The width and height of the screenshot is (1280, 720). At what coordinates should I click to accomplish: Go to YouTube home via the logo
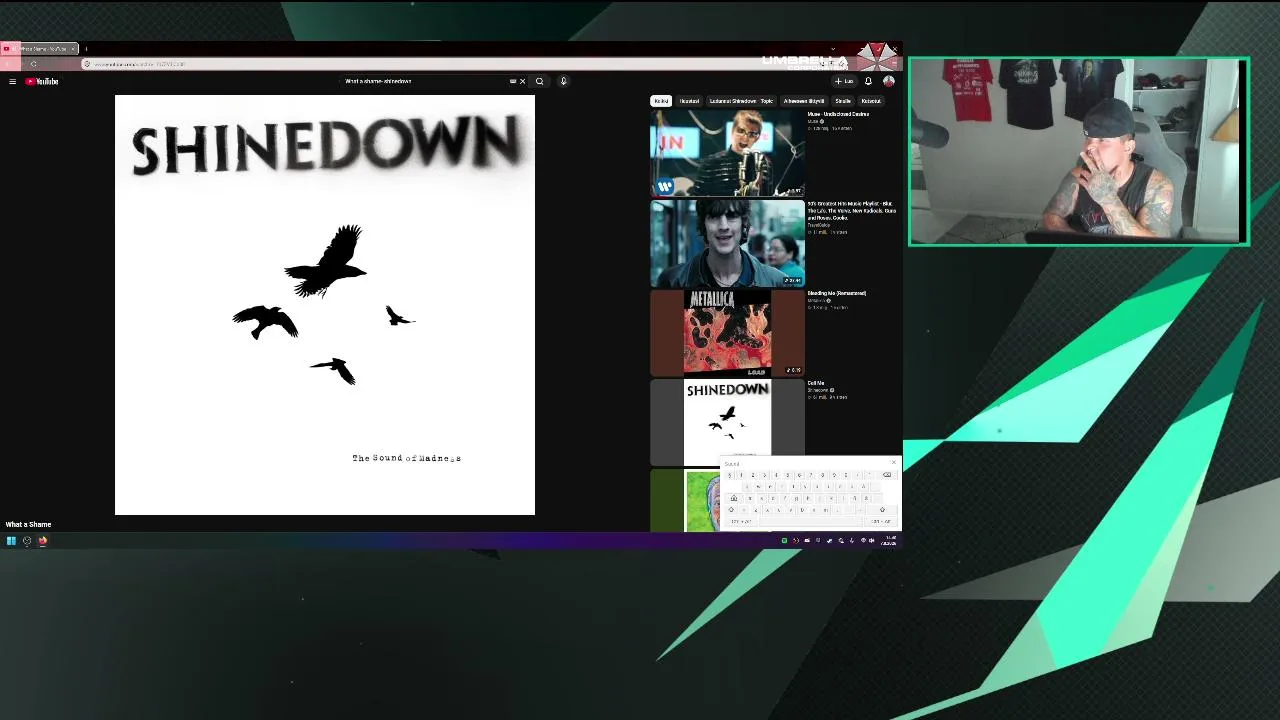[42, 81]
